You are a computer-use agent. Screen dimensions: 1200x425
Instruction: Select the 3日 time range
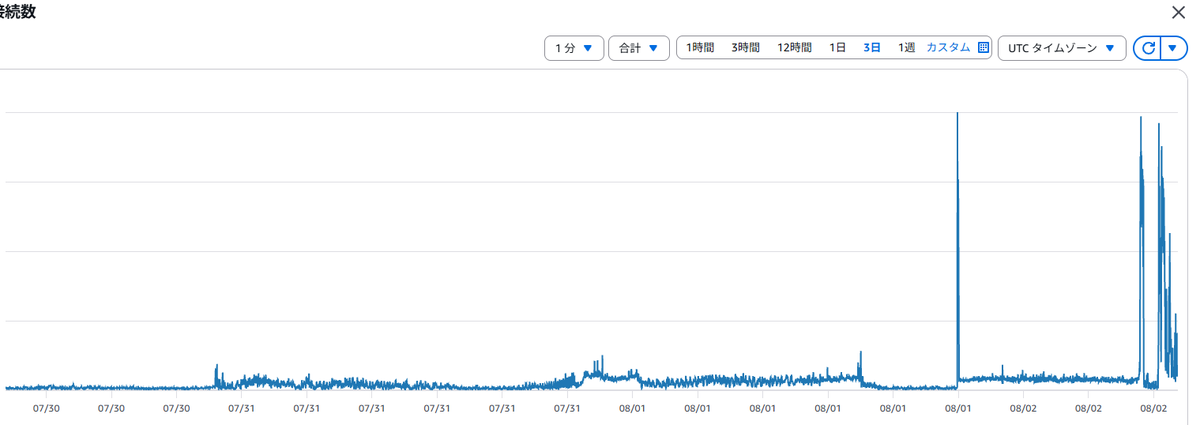[872, 48]
